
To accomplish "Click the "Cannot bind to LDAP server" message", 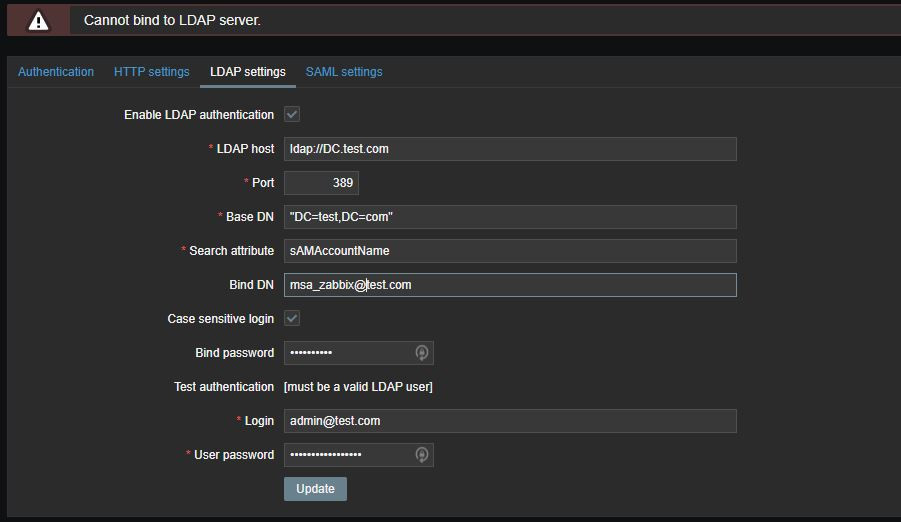I will pyautogui.click(x=171, y=20).
